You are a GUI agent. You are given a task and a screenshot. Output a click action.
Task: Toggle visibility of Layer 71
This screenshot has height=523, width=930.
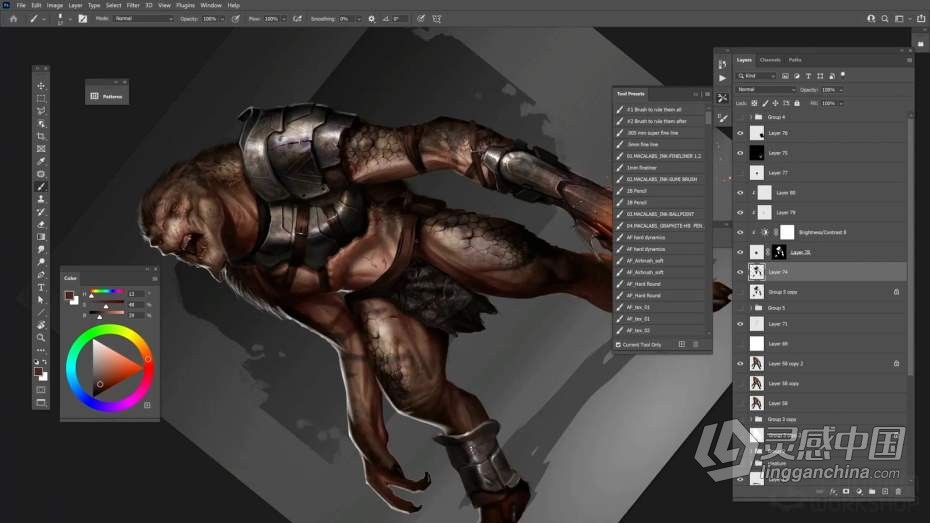[x=740, y=324]
